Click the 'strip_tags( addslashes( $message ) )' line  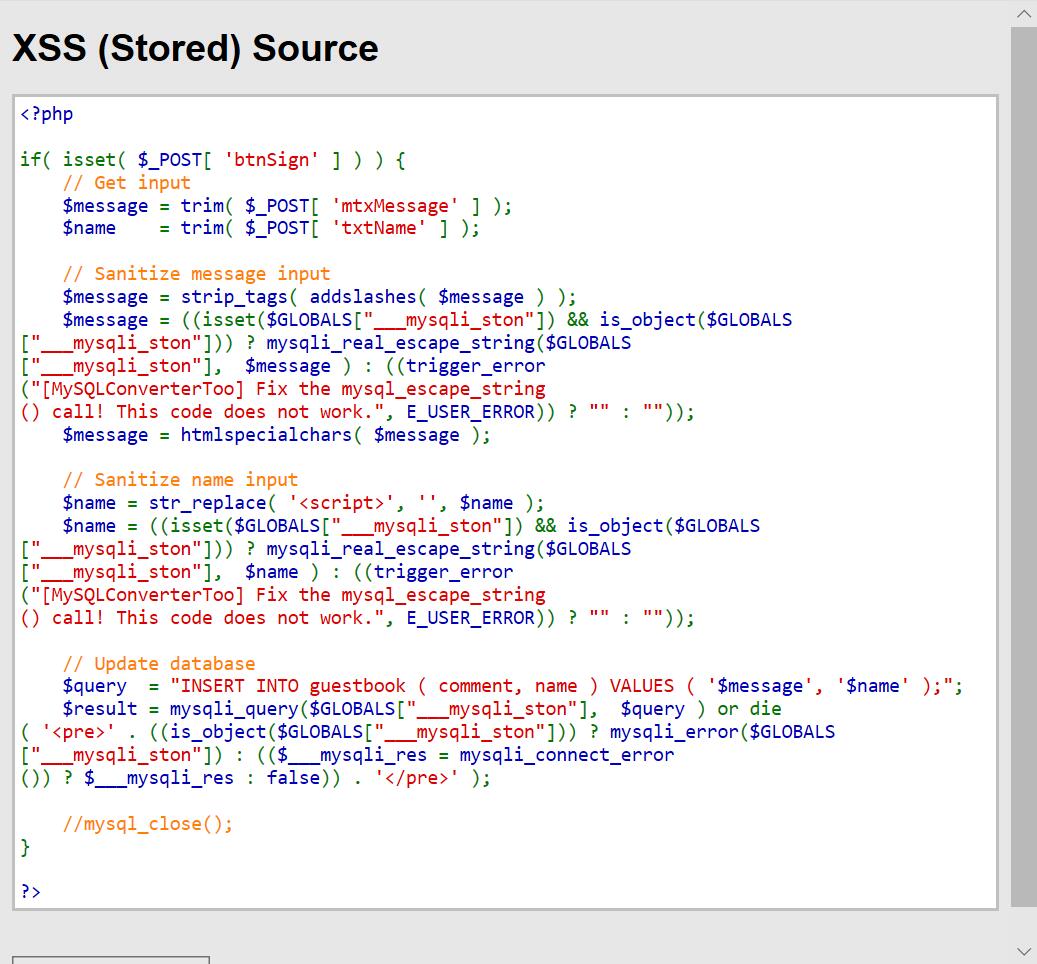pos(319,297)
